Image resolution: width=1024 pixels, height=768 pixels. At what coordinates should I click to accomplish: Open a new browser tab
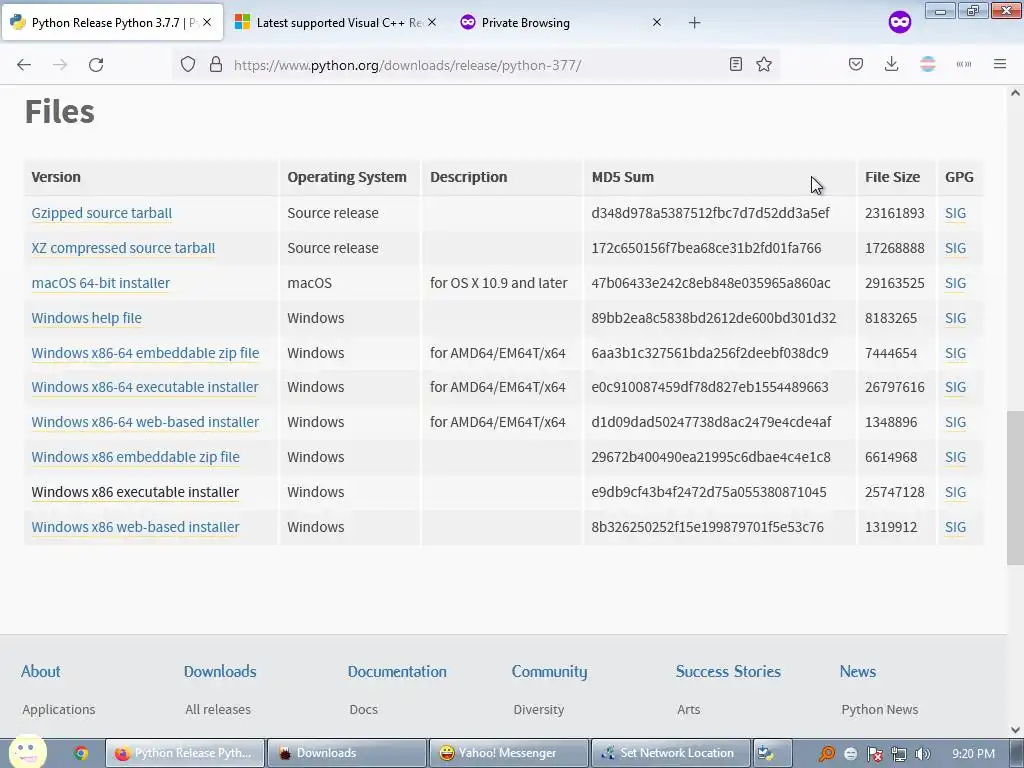[x=694, y=23]
